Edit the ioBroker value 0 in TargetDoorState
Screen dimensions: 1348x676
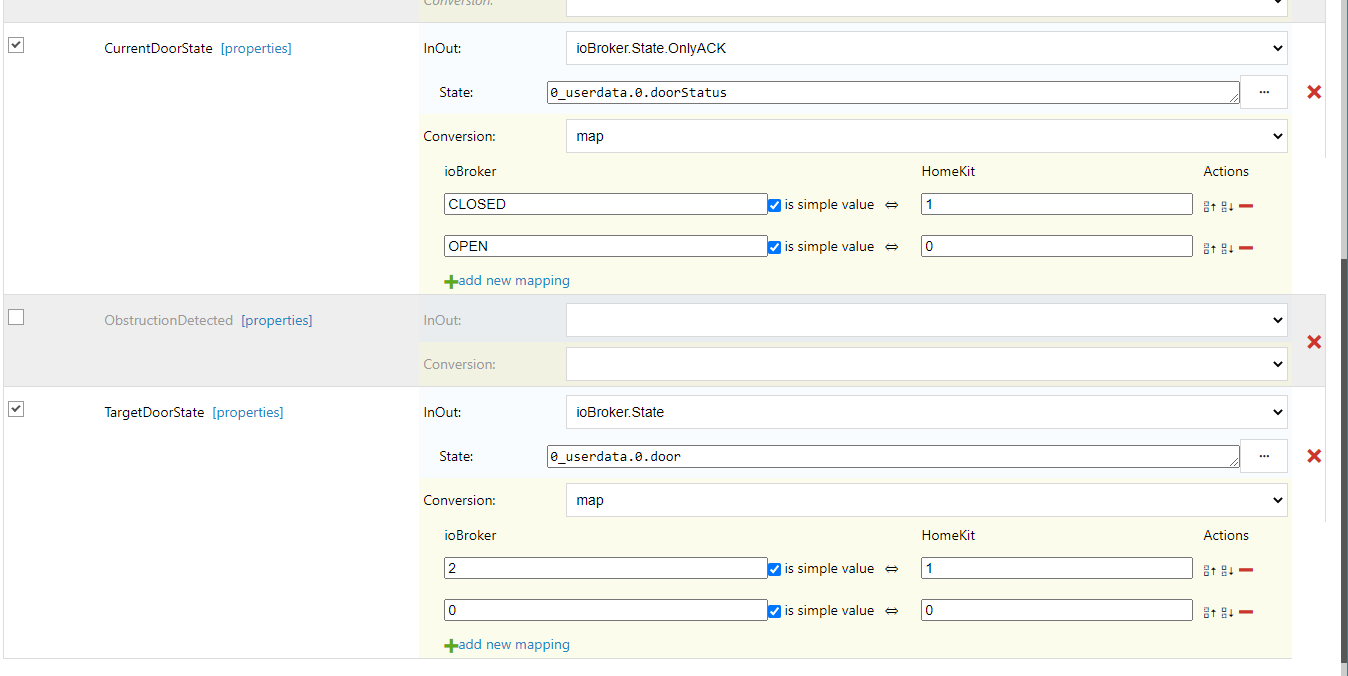[x=606, y=610]
